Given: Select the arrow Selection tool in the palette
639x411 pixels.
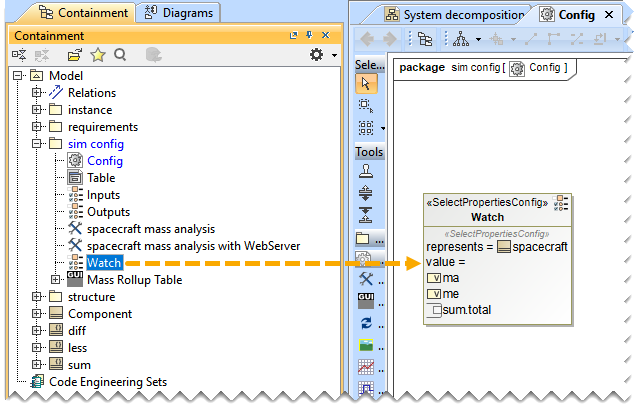Looking at the screenshot, I should click(x=367, y=84).
